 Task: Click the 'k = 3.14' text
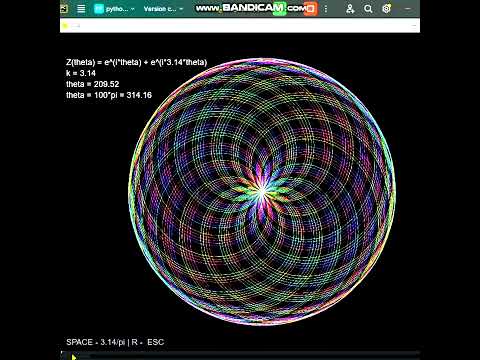[81, 73]
